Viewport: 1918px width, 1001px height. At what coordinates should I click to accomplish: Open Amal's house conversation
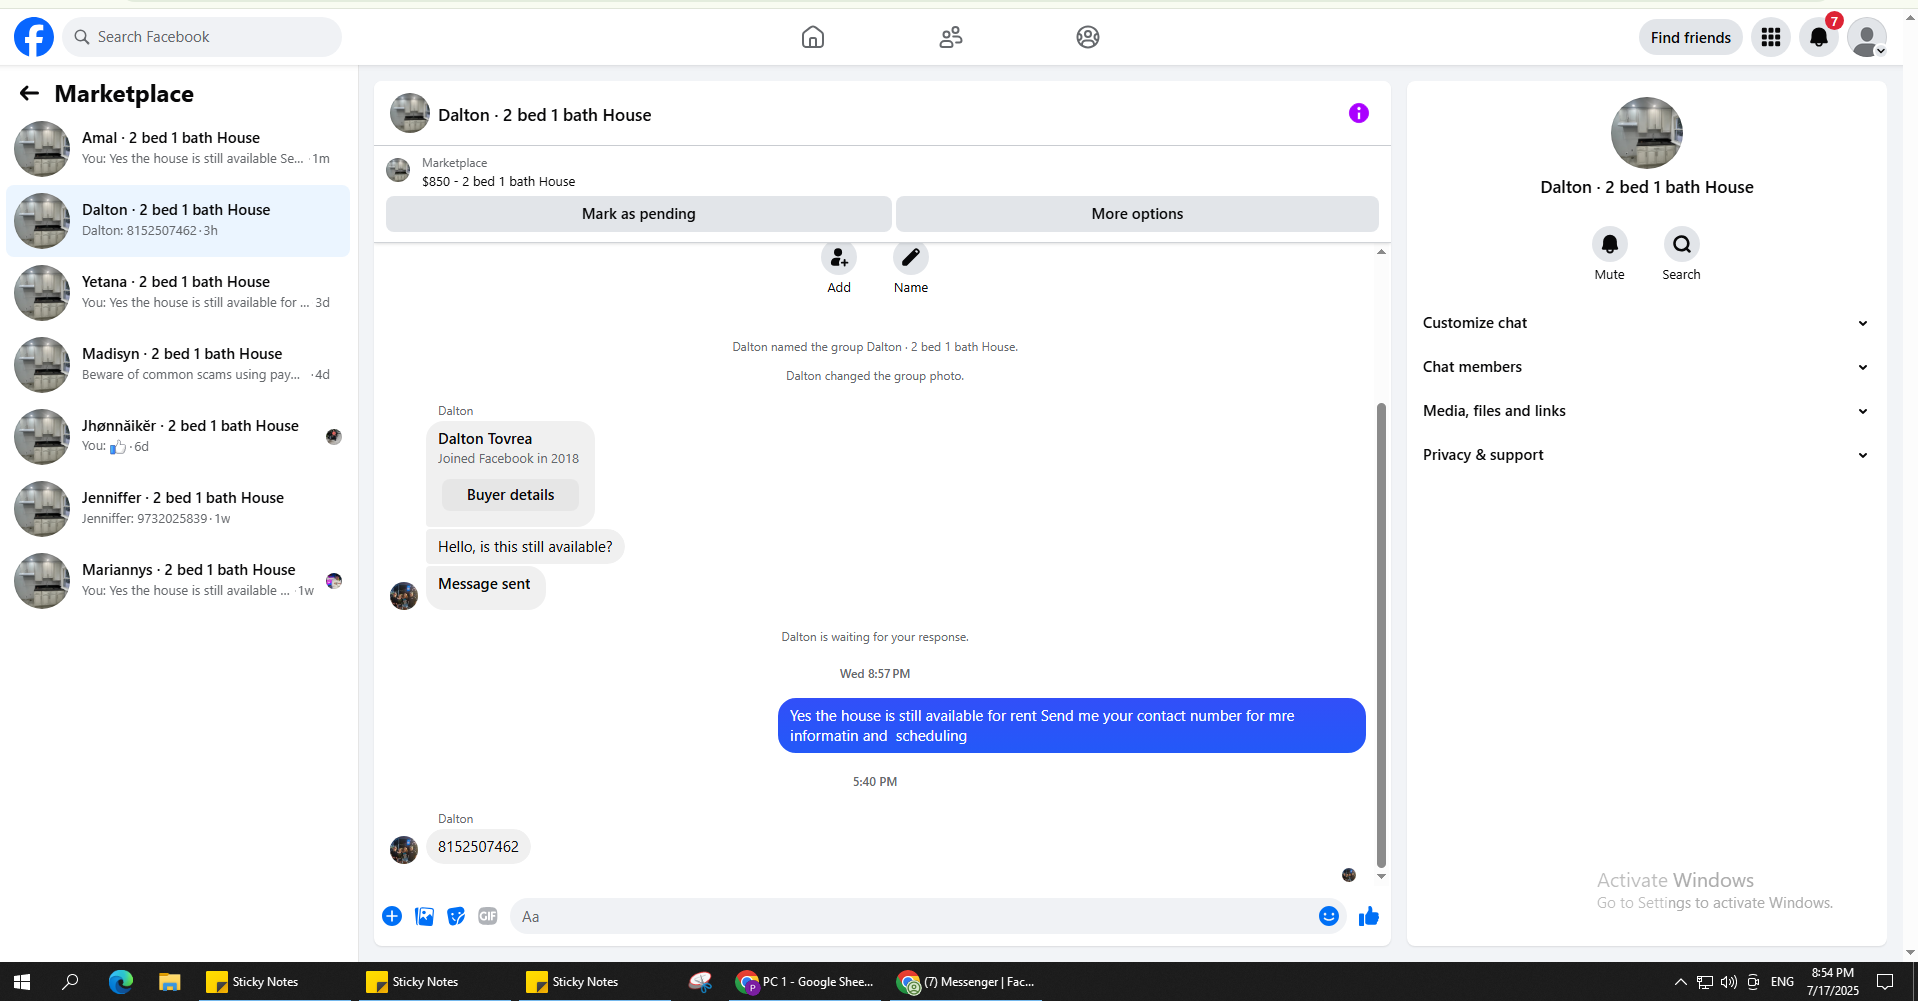(x=178, y=149)
